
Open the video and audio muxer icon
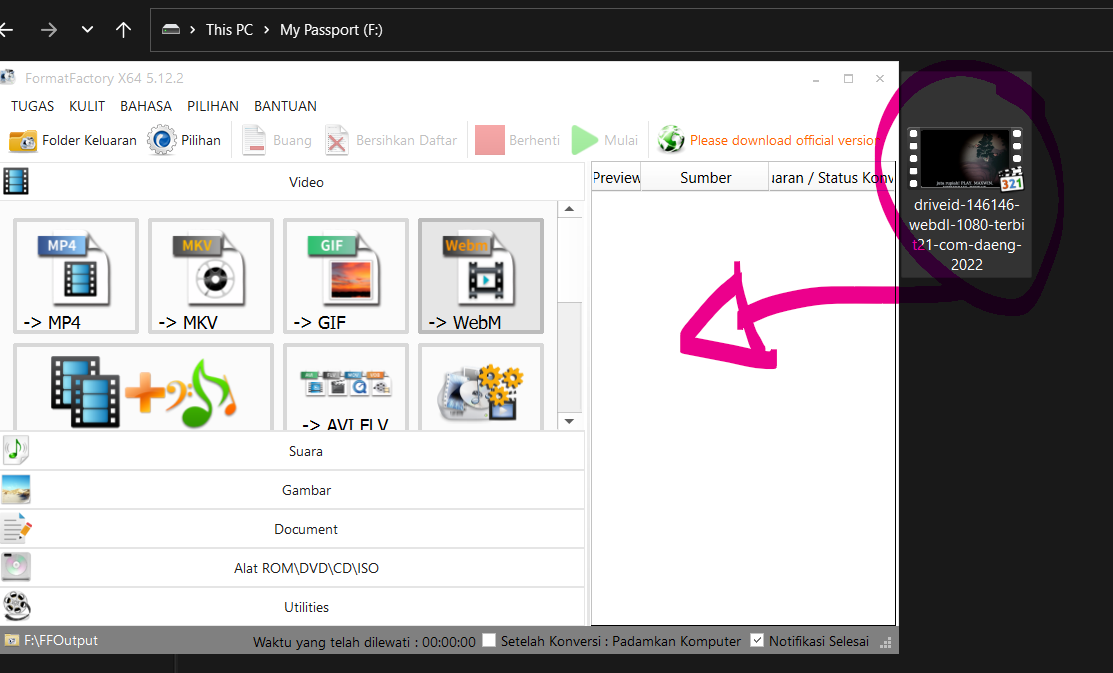point(143,388)
